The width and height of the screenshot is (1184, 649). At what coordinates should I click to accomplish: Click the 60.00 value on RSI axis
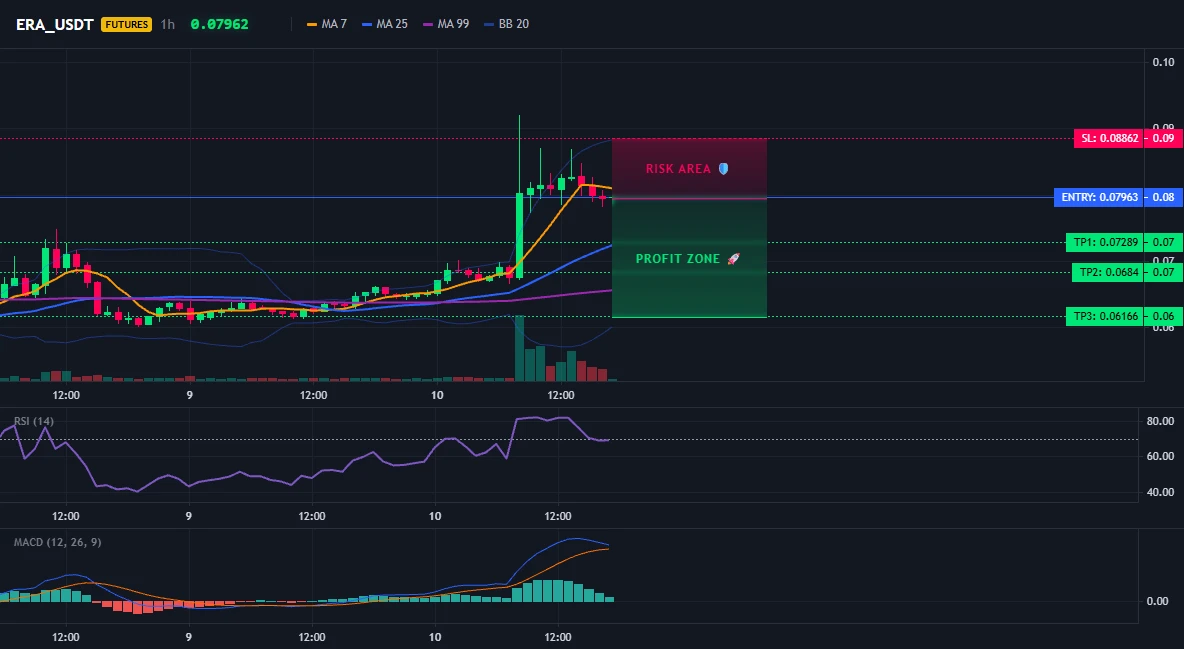[1160, 456]
